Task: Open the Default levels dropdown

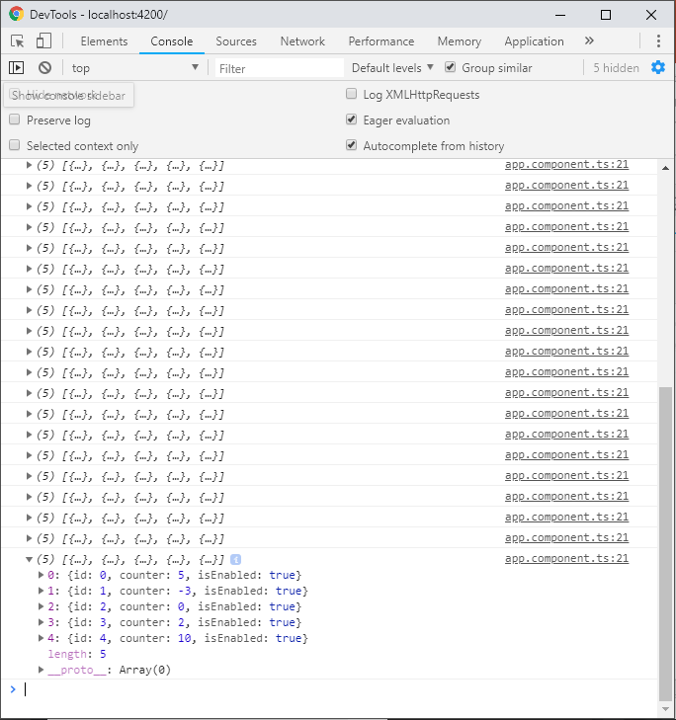Action: [x=392, y=68]
